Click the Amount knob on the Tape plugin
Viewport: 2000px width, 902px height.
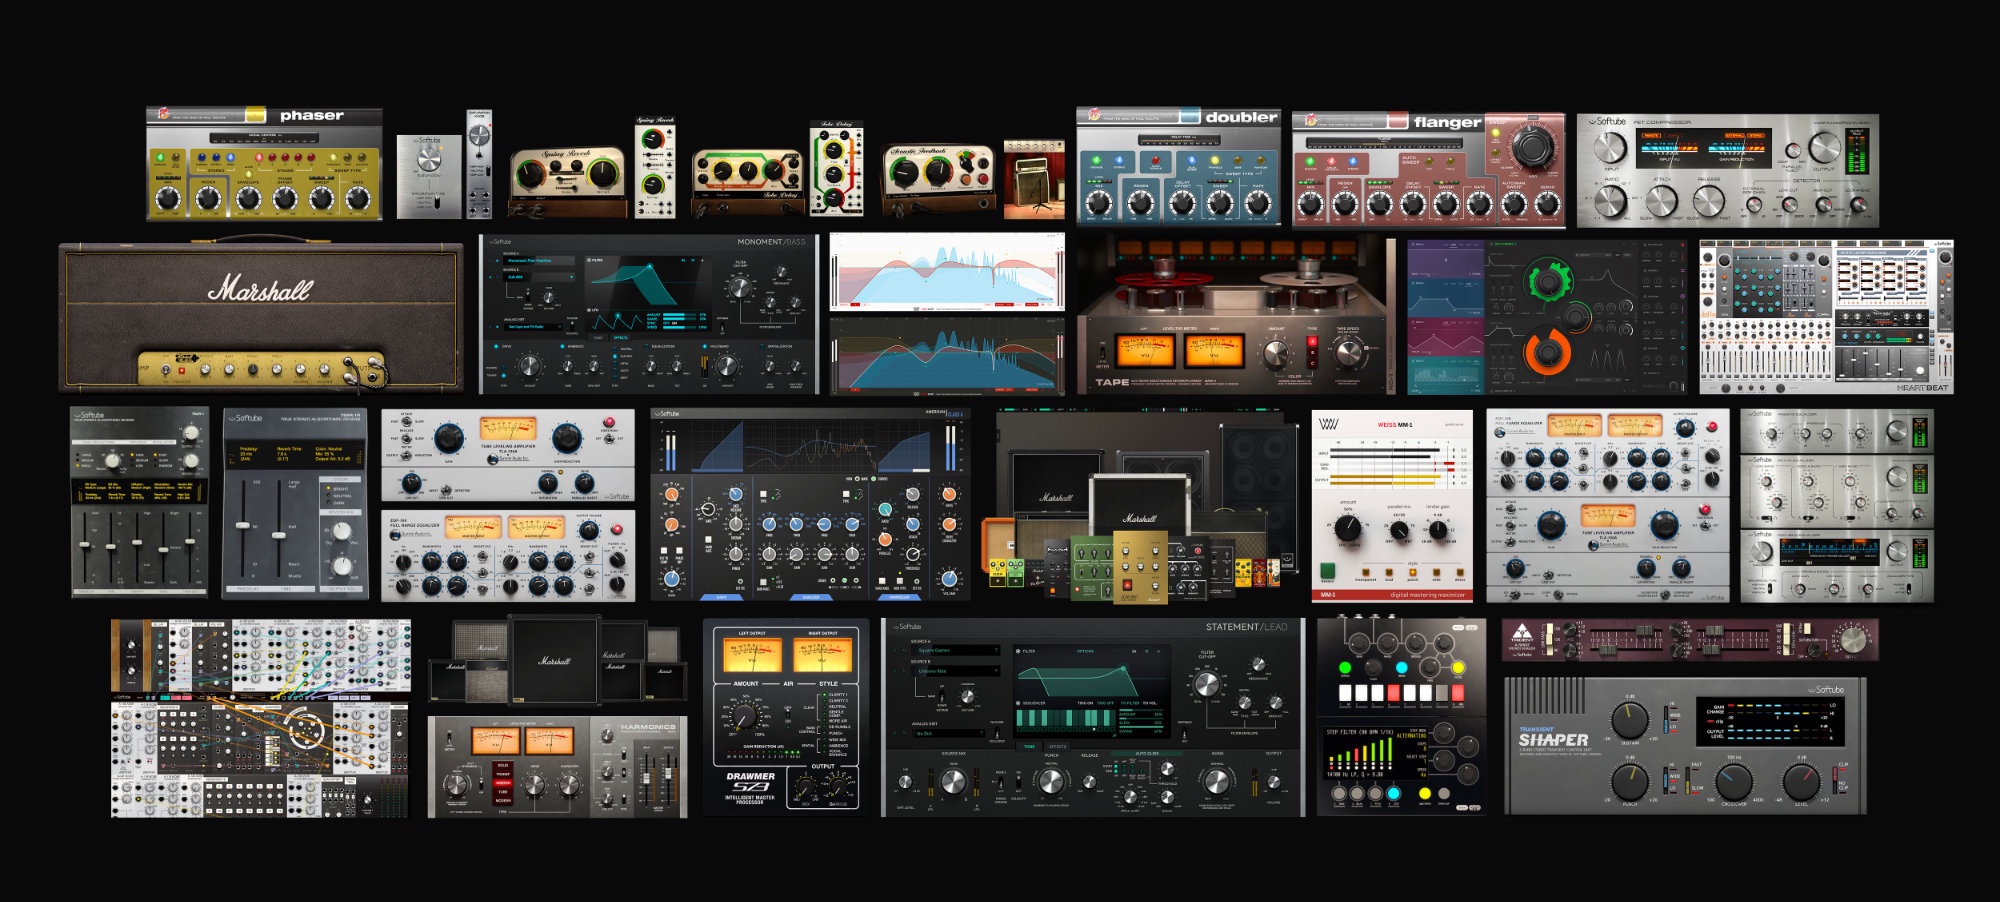coord(1275,353)
